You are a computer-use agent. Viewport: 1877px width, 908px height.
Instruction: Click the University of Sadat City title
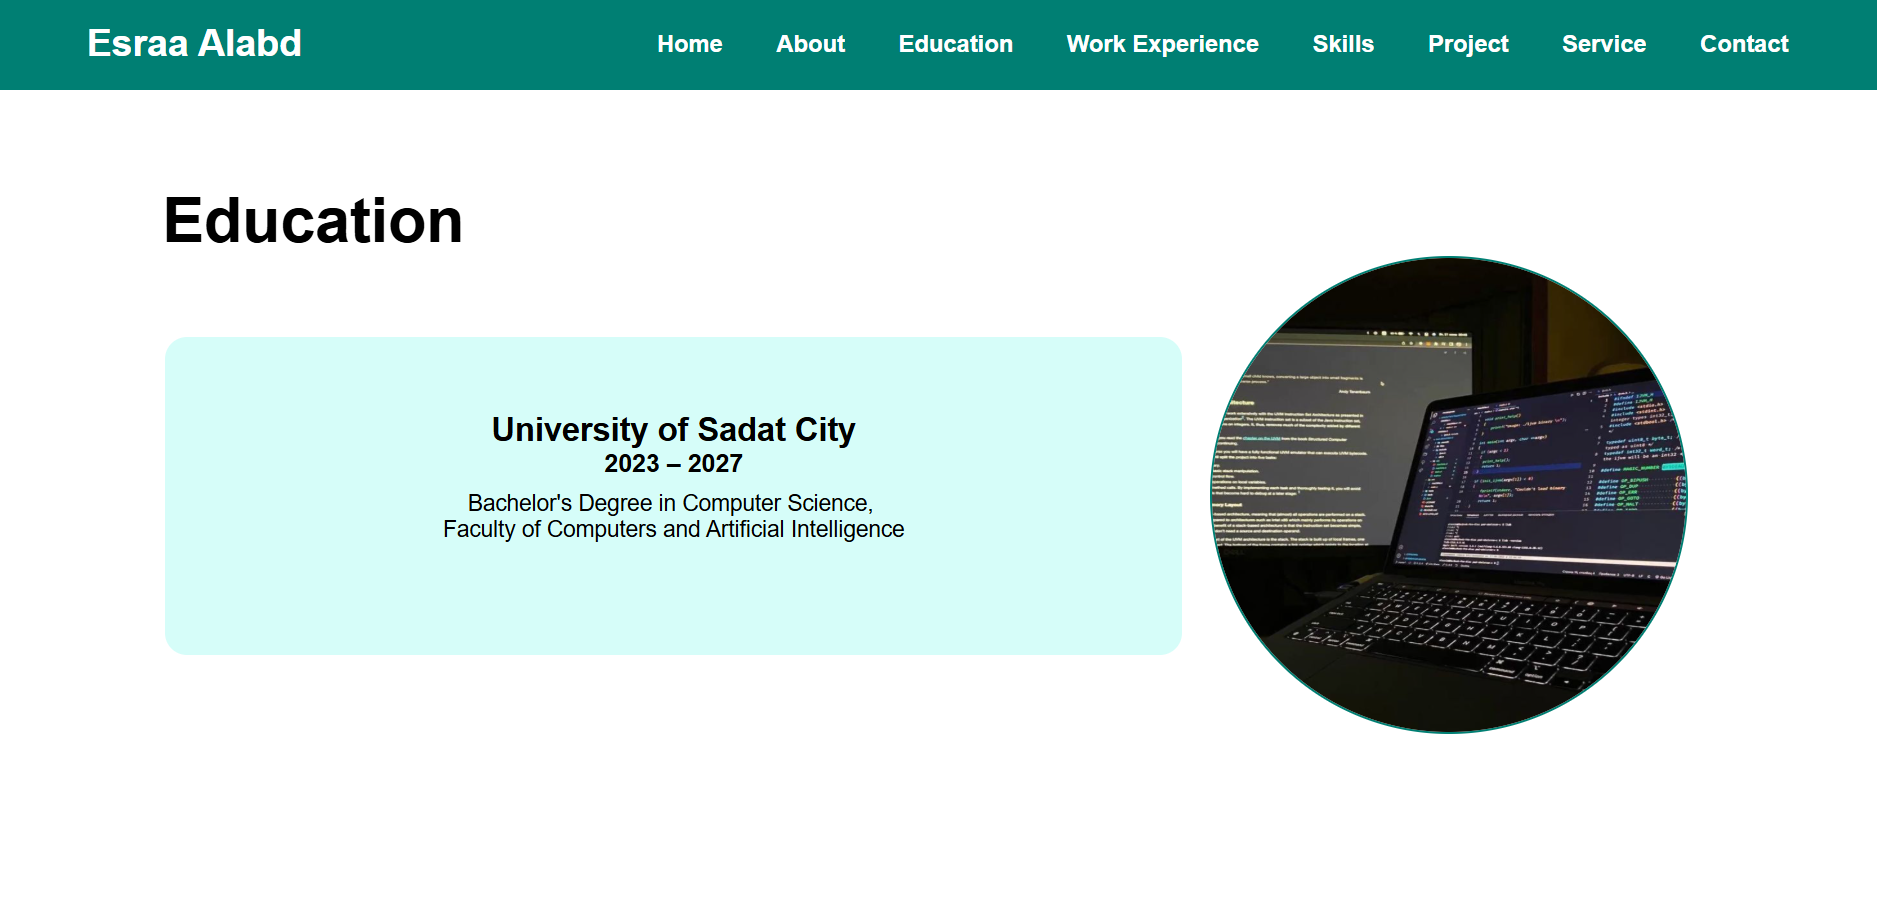coord(673,429)
